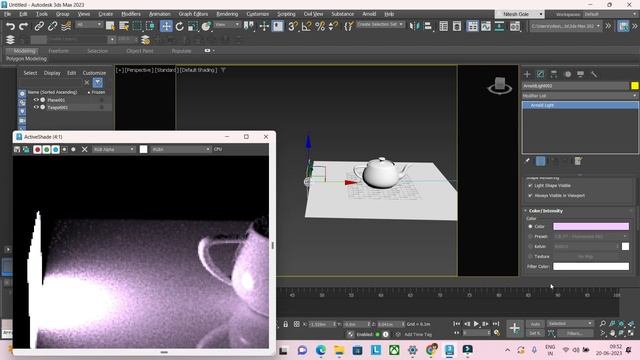Open the Select by Name dialog
The width and height of the screenshot is (640, 360).
pyautogui.click(x=124, y=26)
